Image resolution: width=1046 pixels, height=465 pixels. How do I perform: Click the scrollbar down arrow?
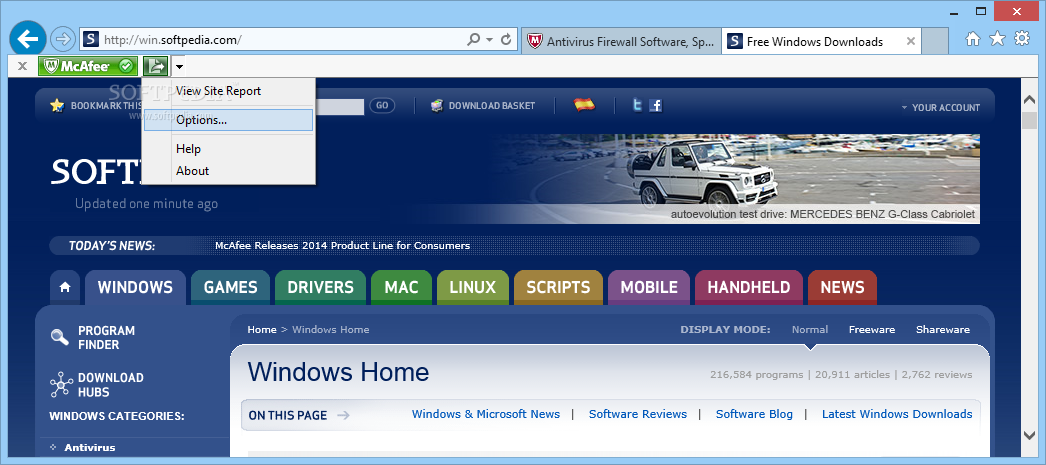click(1029, 435)
